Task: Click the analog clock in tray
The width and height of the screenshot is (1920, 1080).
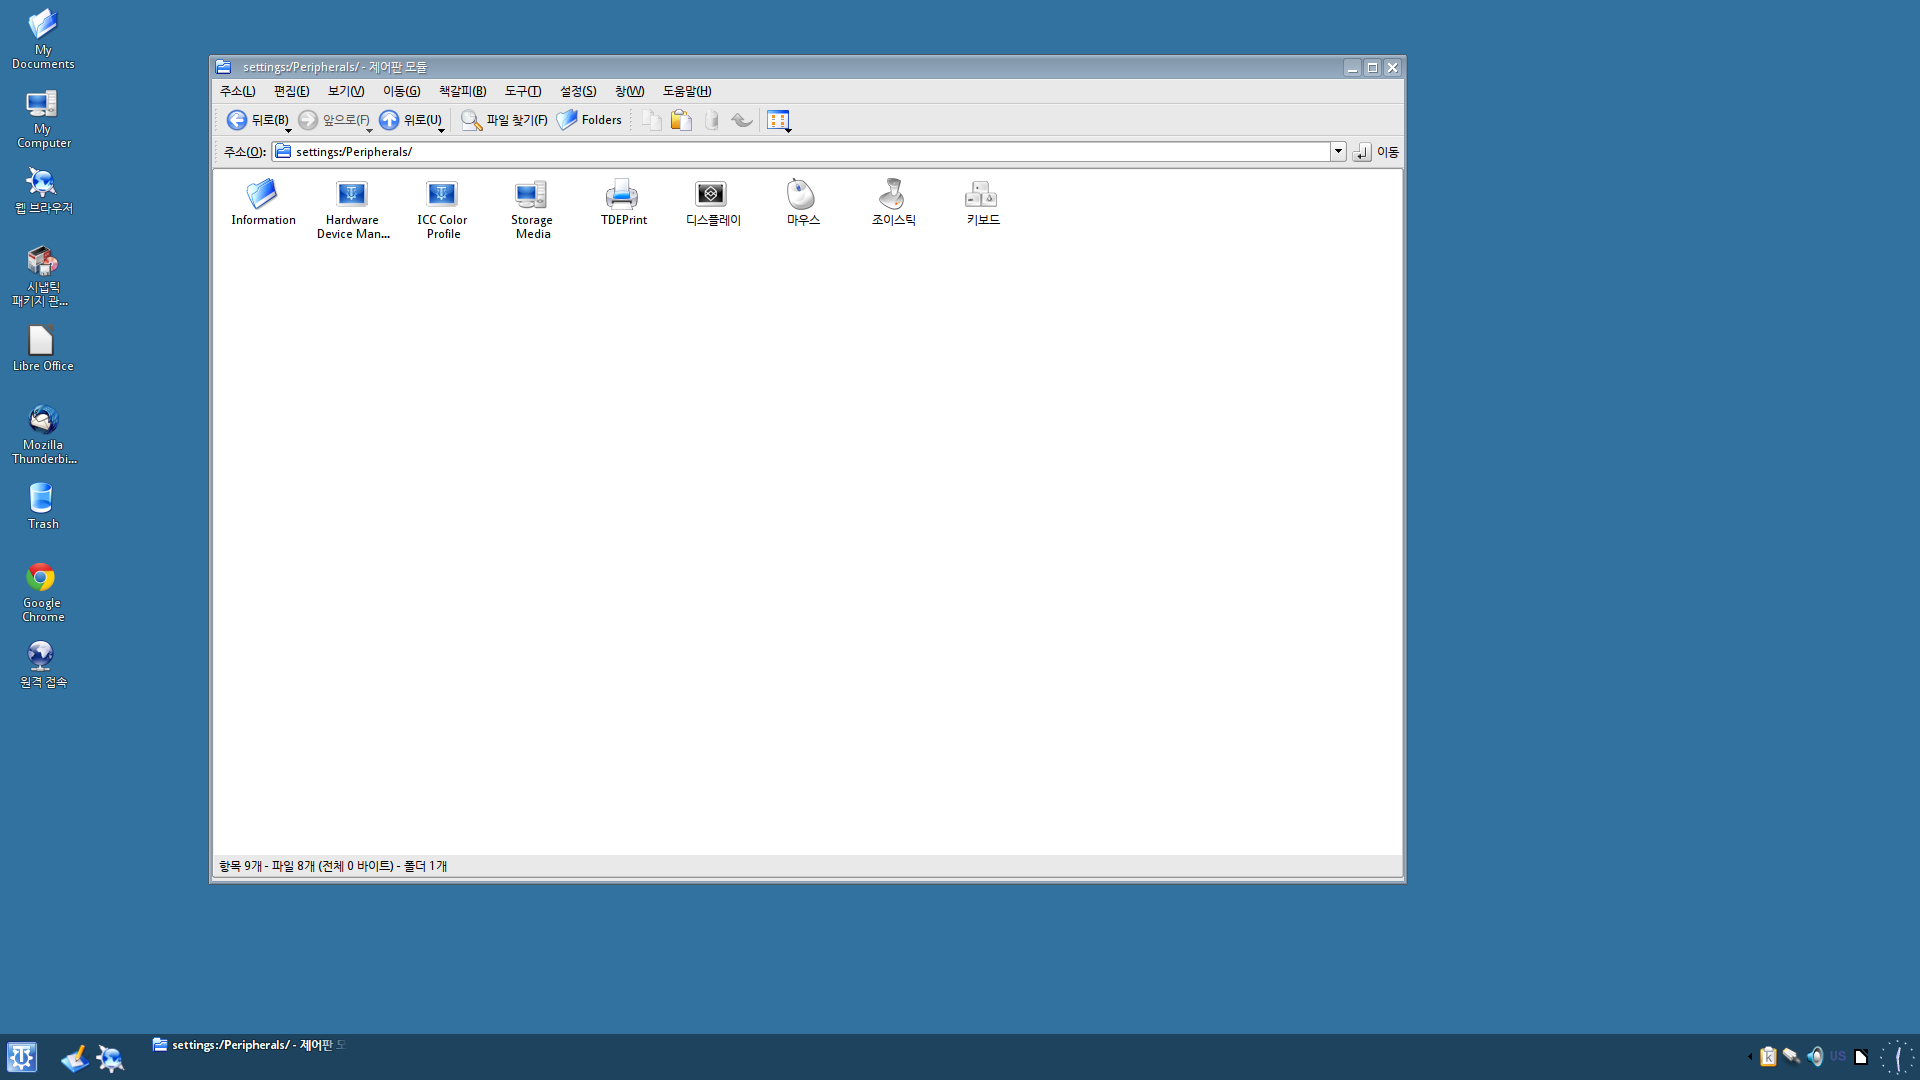Action: click(x=1897, y=1057)
